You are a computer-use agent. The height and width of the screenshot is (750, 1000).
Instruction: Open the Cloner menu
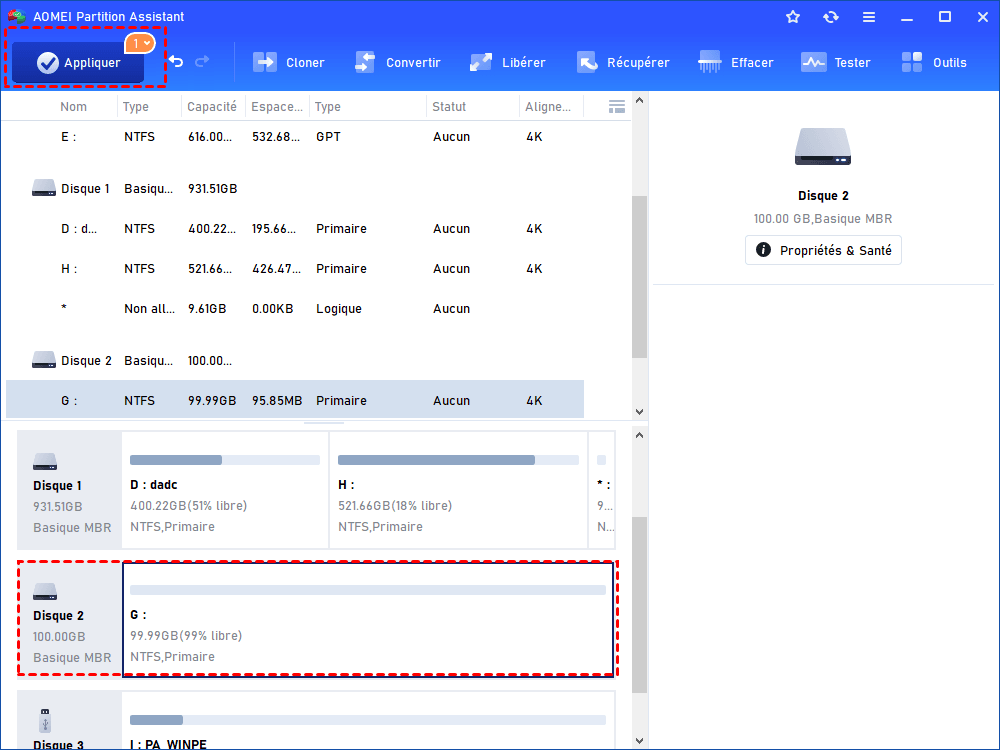click(288, 62)
